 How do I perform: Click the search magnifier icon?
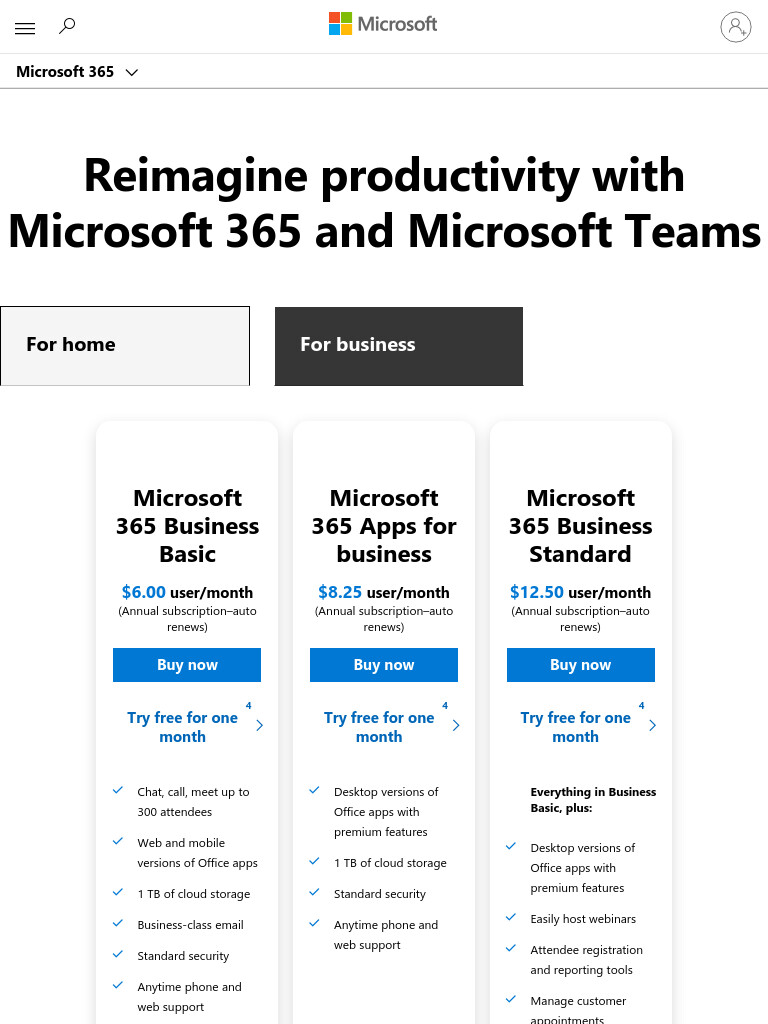(67, 26)
